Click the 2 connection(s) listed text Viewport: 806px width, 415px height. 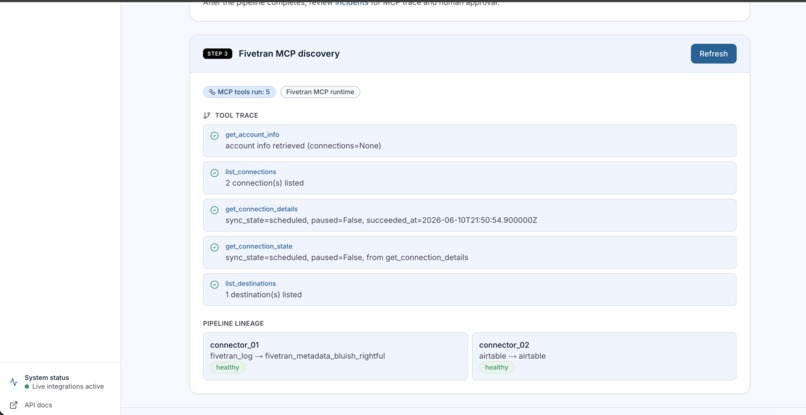click(x=264, y=183)
